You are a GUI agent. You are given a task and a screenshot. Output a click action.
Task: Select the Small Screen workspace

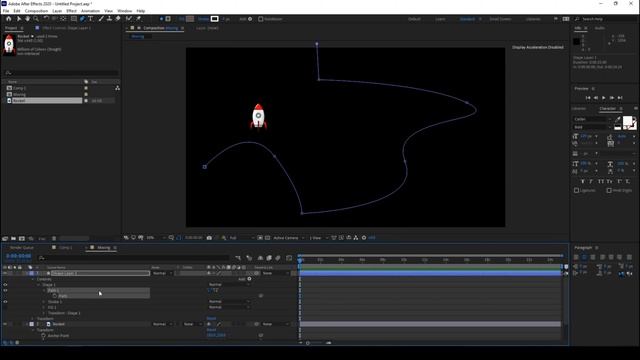500,19
